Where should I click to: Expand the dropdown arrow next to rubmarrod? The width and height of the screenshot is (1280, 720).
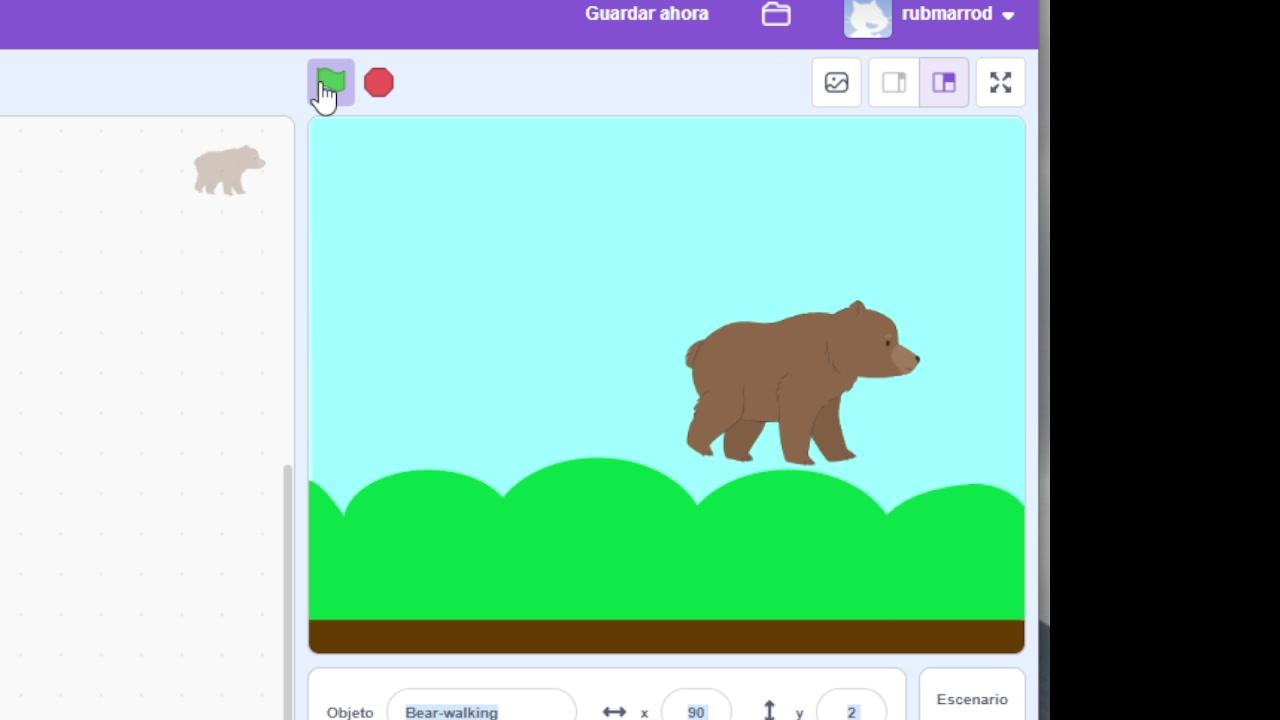pos(1008,15)
